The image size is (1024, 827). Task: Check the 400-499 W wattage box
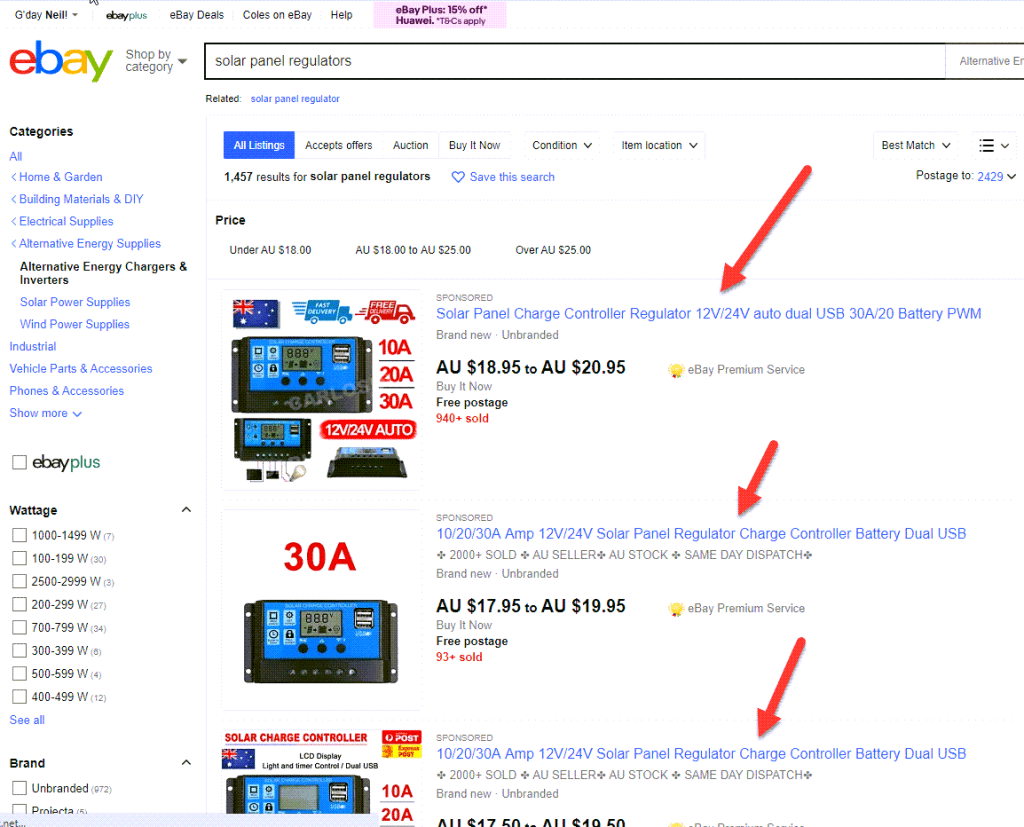tap(20, 697)
